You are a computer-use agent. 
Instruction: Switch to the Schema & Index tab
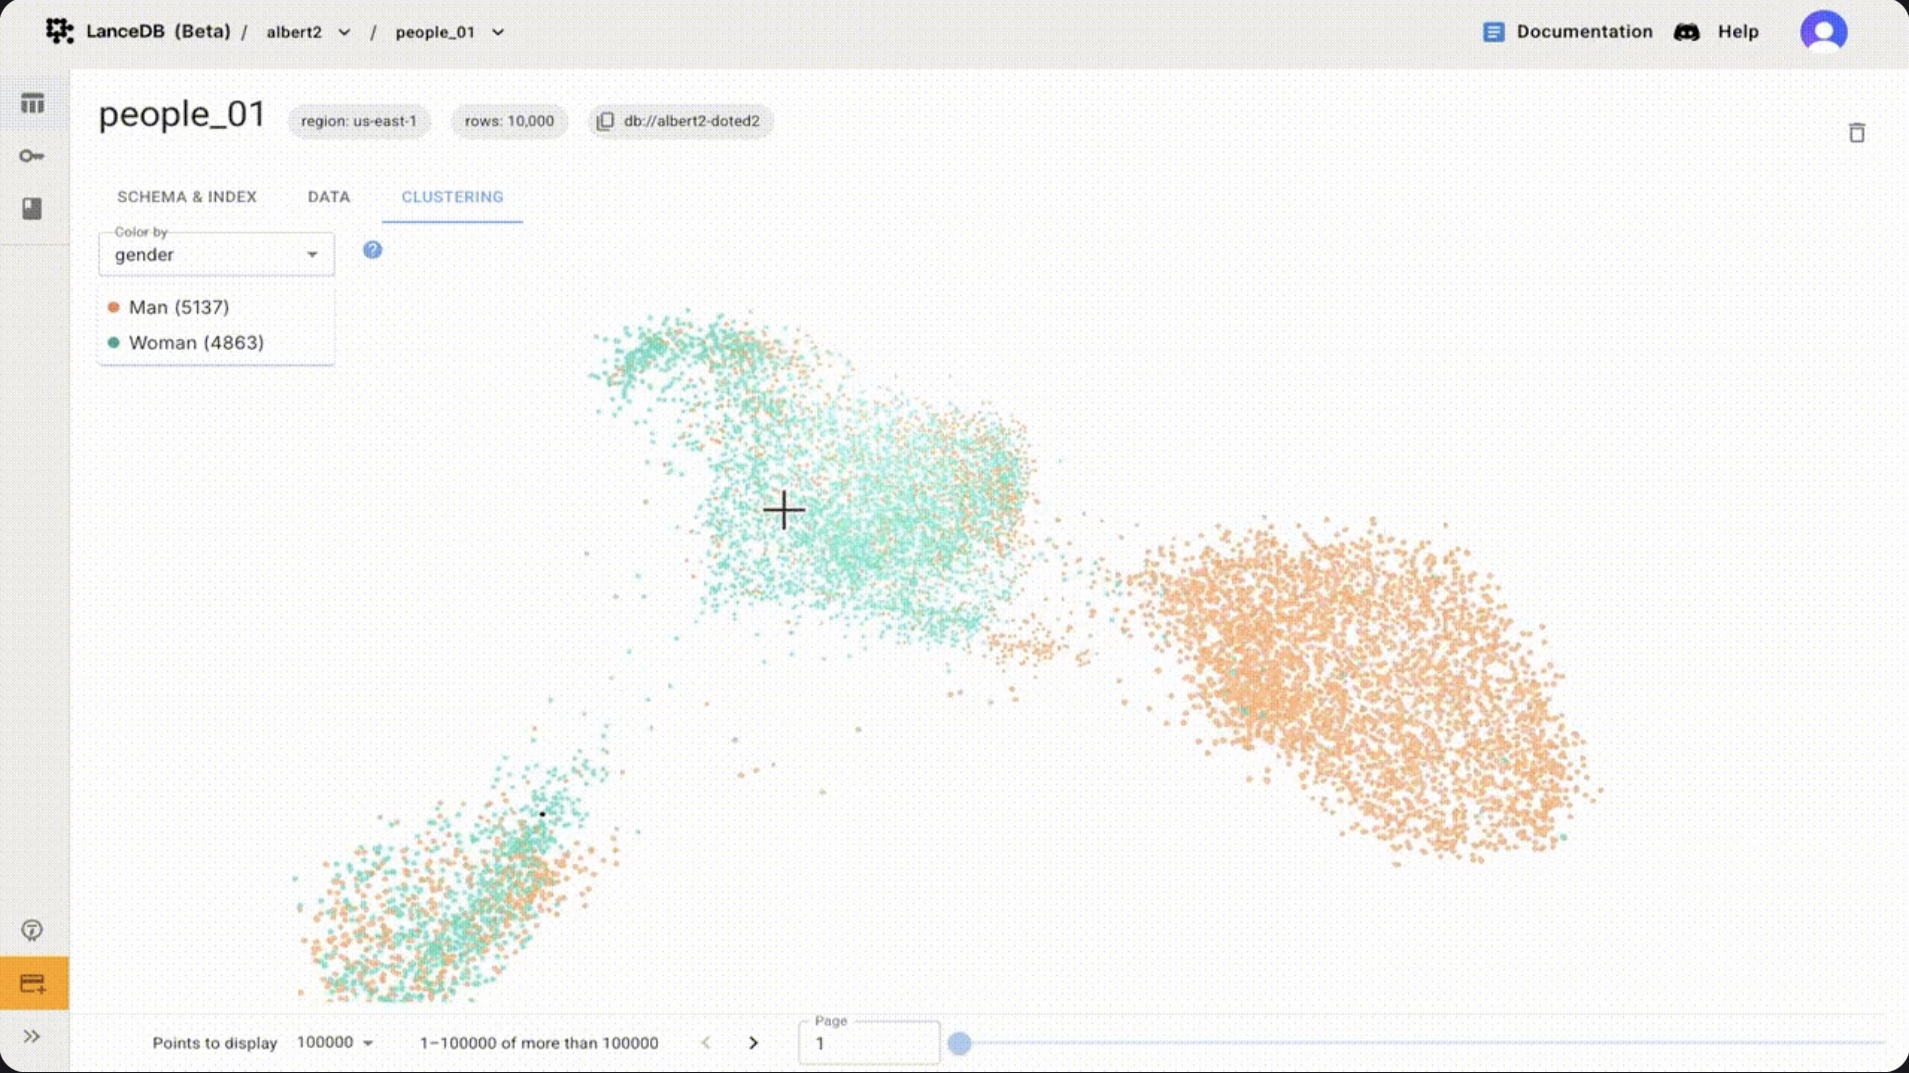(x=187, y=197)
